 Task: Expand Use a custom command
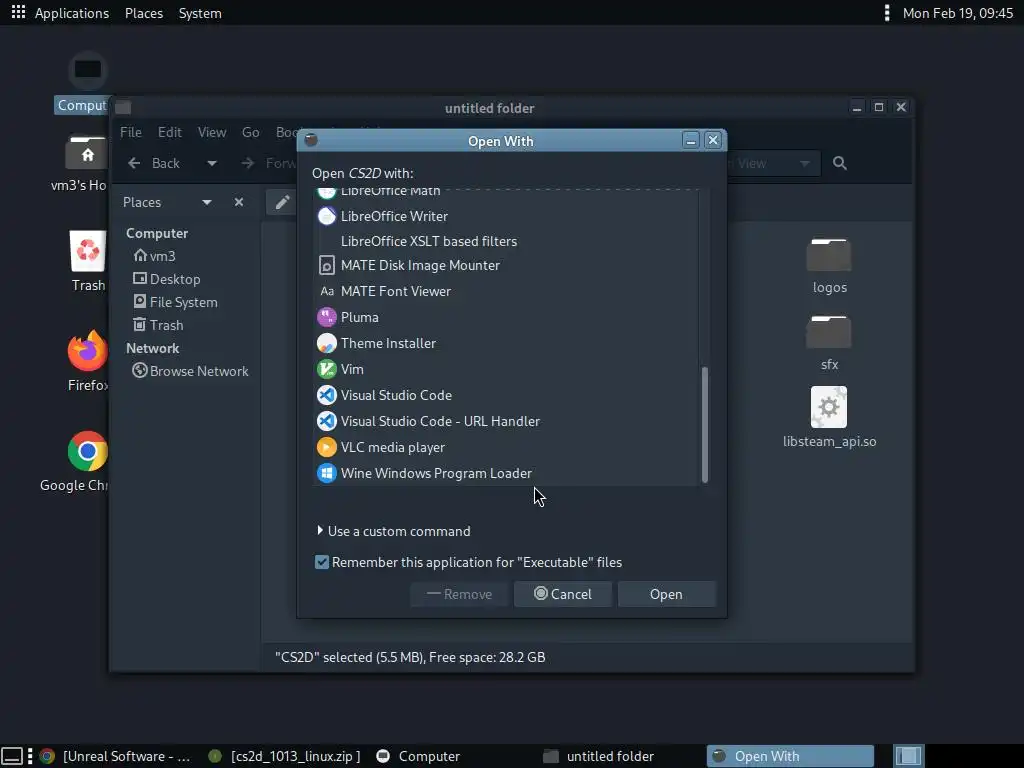tap(320, 531)
